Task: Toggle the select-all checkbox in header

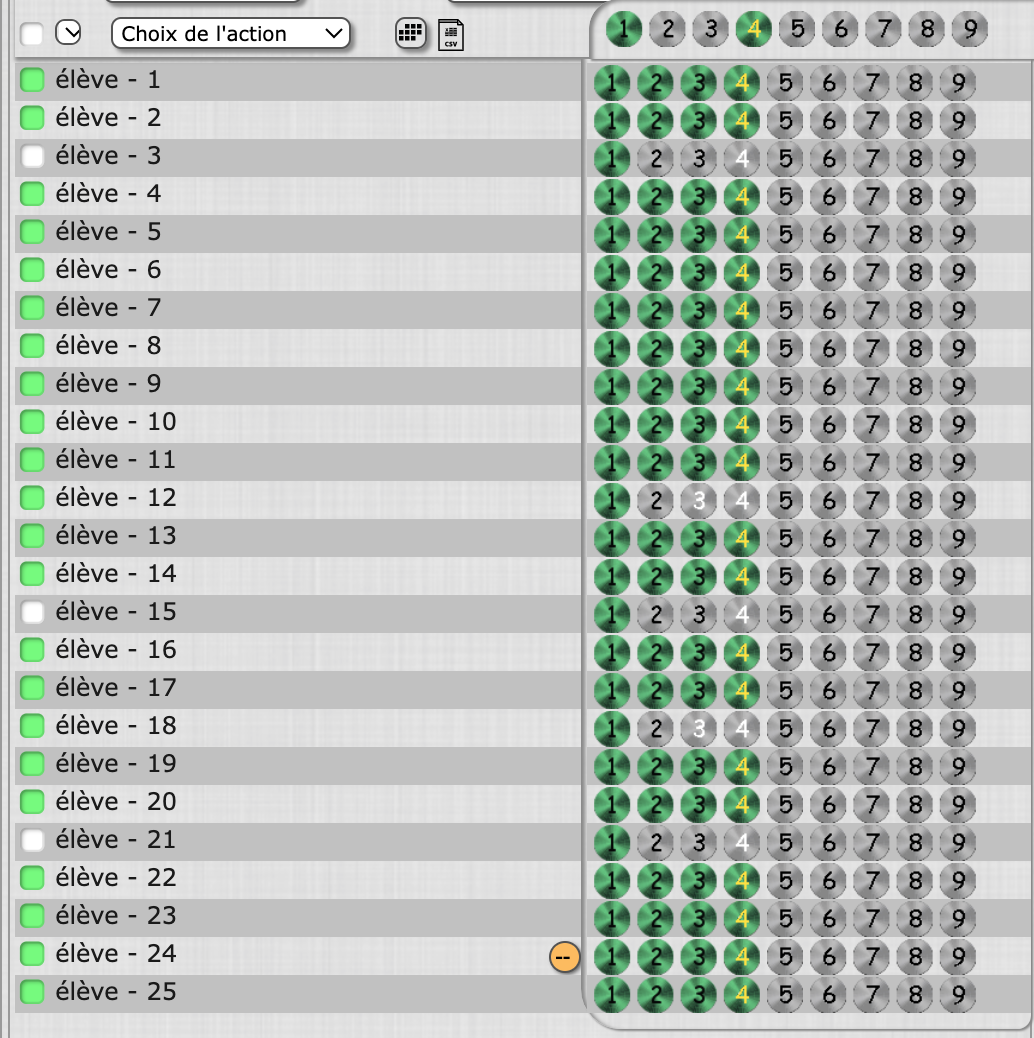Action: pos(33,34)
